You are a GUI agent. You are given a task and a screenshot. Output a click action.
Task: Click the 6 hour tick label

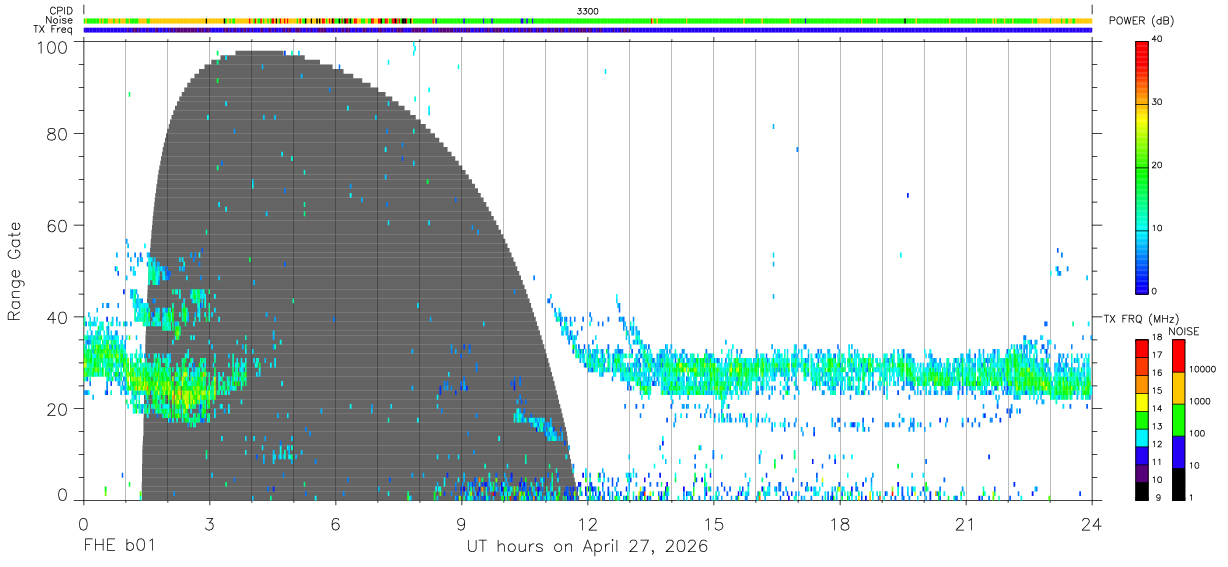(x=335, y=524)
